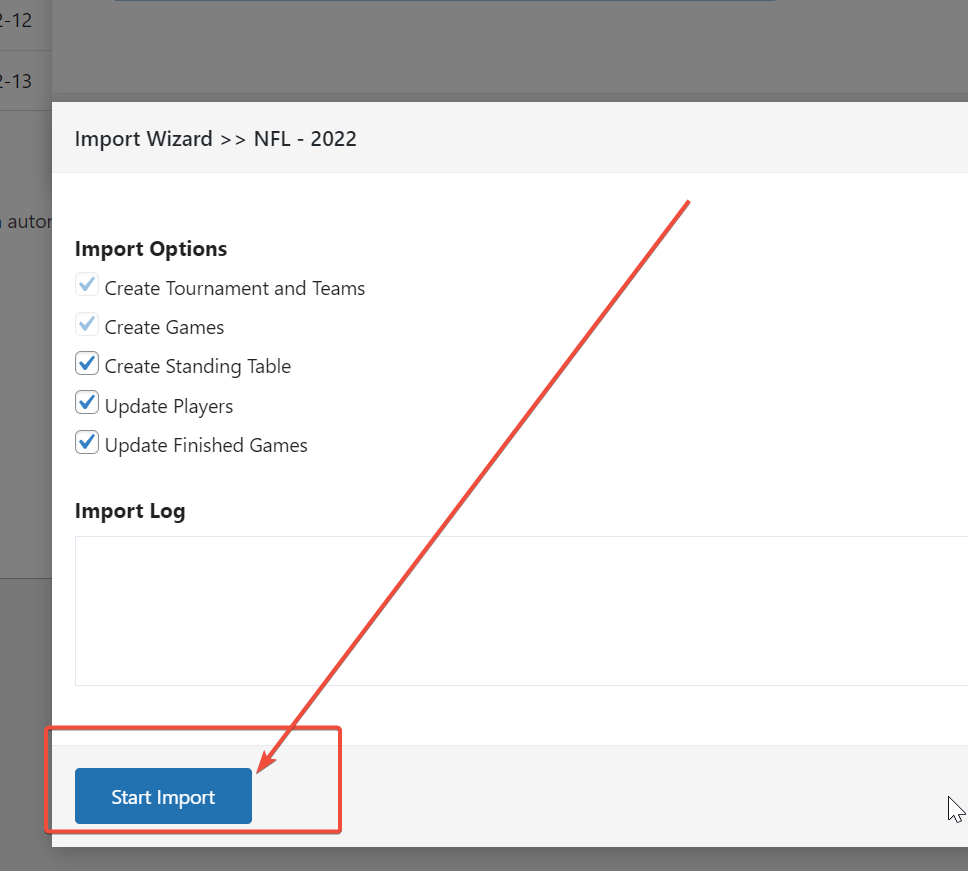Click the Start Import button
The width and height of the screenshot is (968, 871).
[x=163, y=796]
